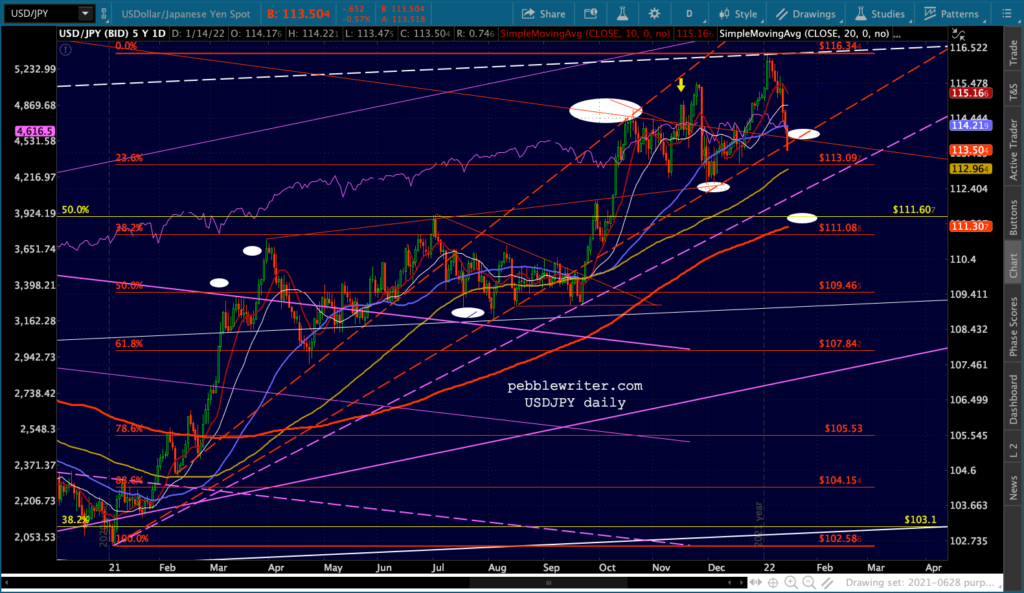Click the crosshair pan icon at bottom
This screenshot has height=593, width=1024.
(x=773, y=583)
